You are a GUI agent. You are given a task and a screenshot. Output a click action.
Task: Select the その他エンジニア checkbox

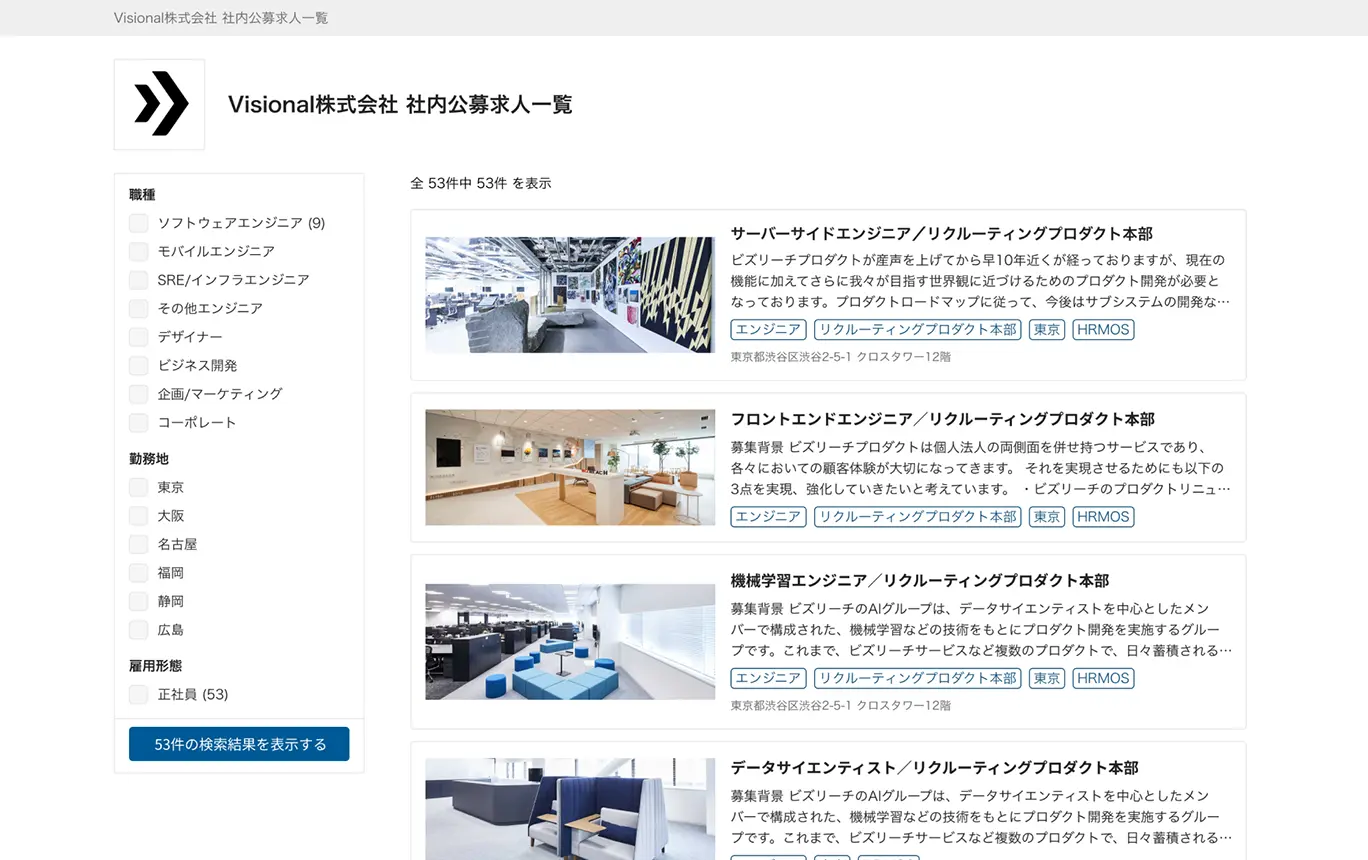tap(138, 308)
